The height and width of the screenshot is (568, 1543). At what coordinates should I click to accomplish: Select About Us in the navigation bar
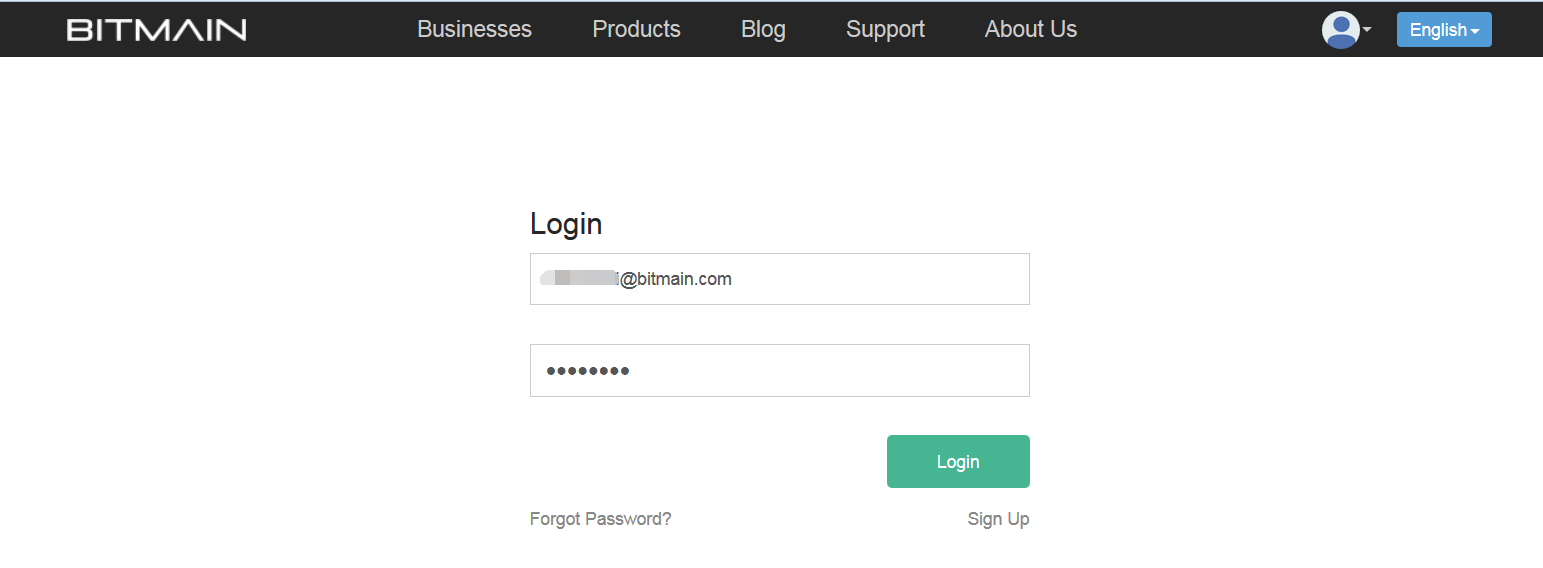point(1030,30)
